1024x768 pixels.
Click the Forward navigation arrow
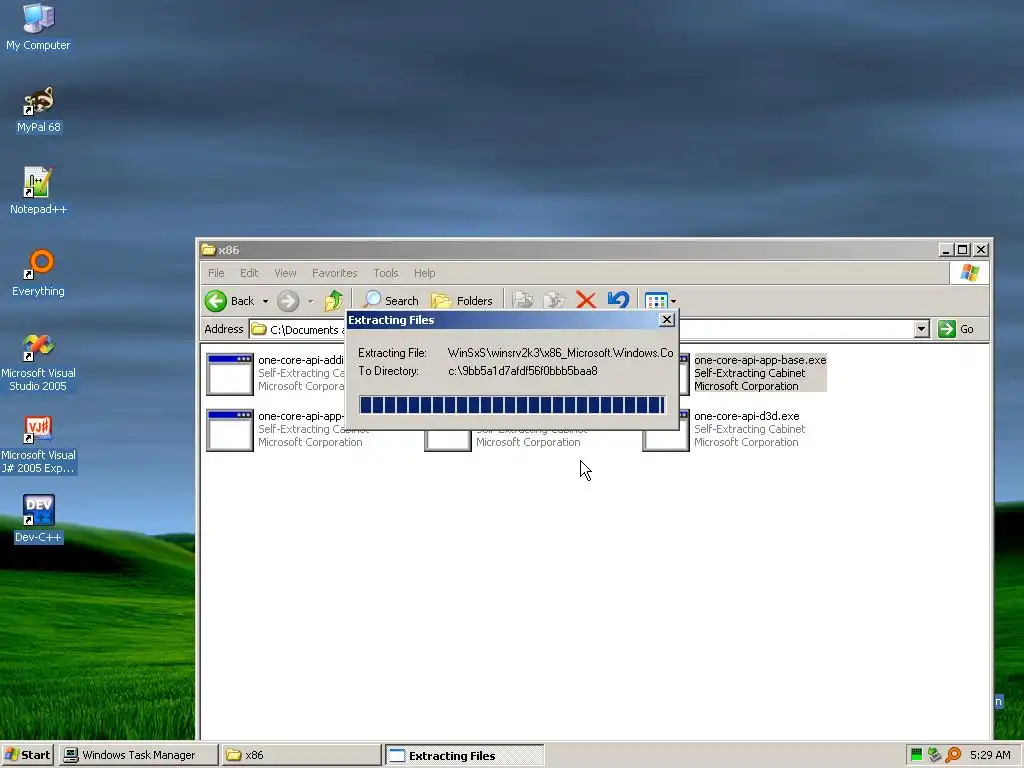288,300
